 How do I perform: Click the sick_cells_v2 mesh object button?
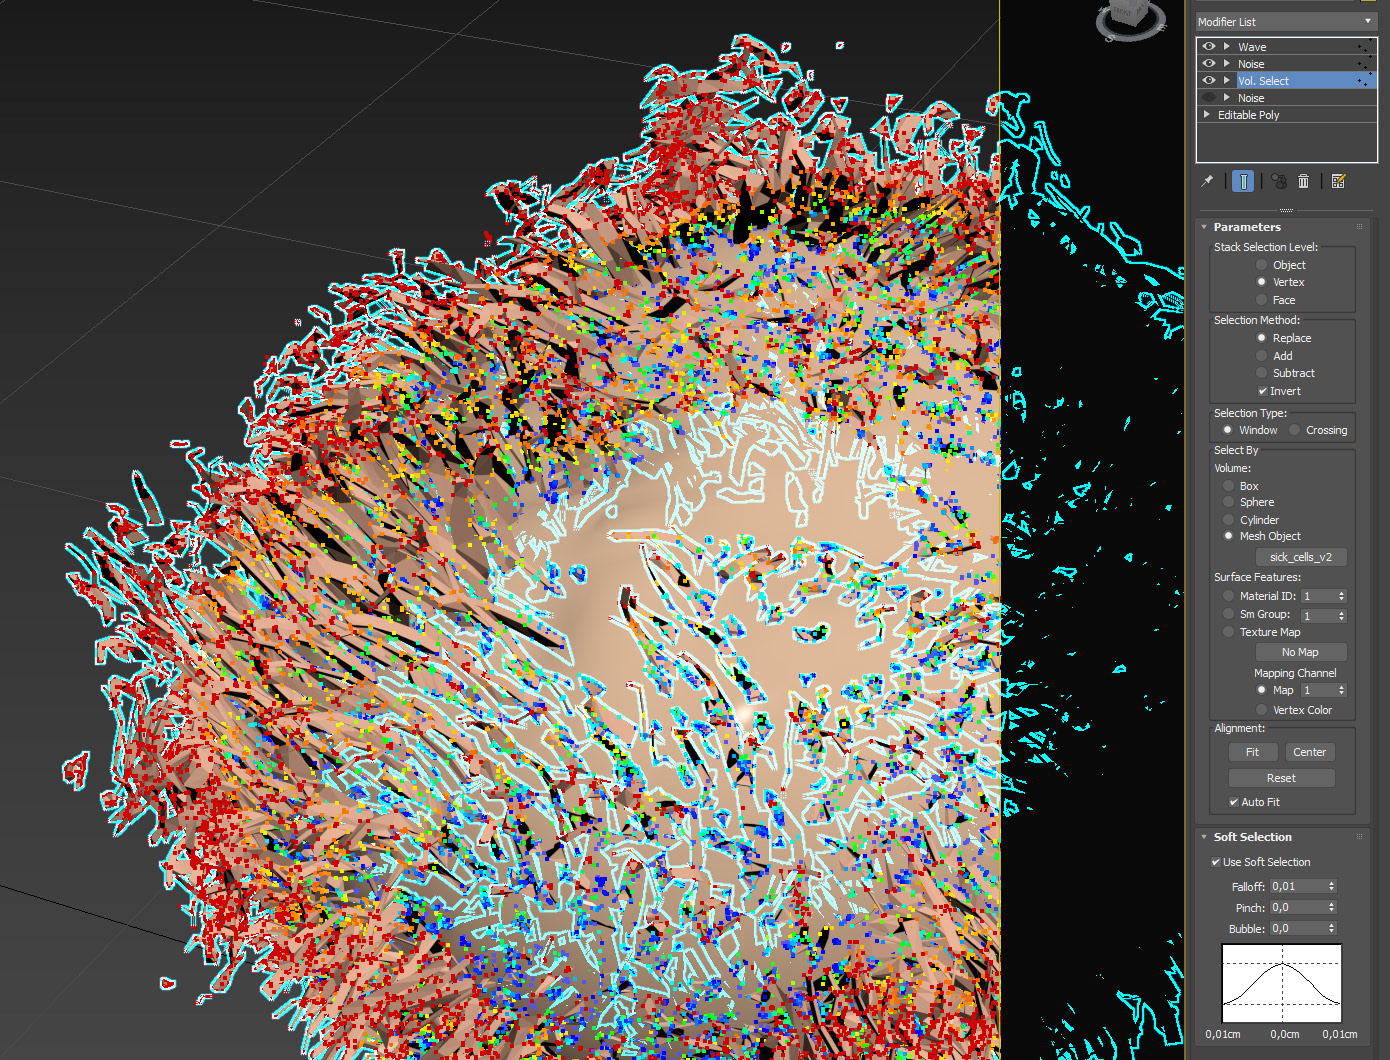tap(1301, 557)
